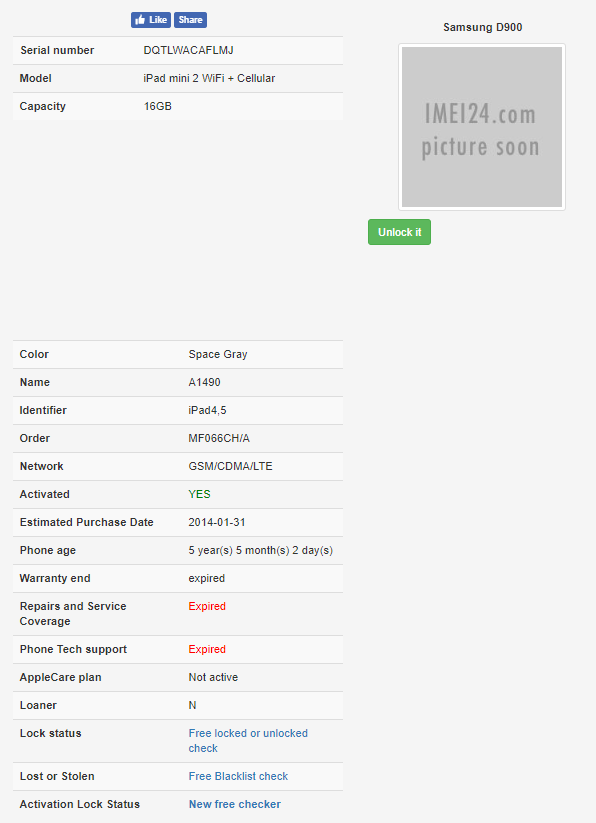This screenshot has height=823, width=596.
Task: Select phone age 5 year(s) 5 month(s) 2 day(s)
Action: point(261,550)
